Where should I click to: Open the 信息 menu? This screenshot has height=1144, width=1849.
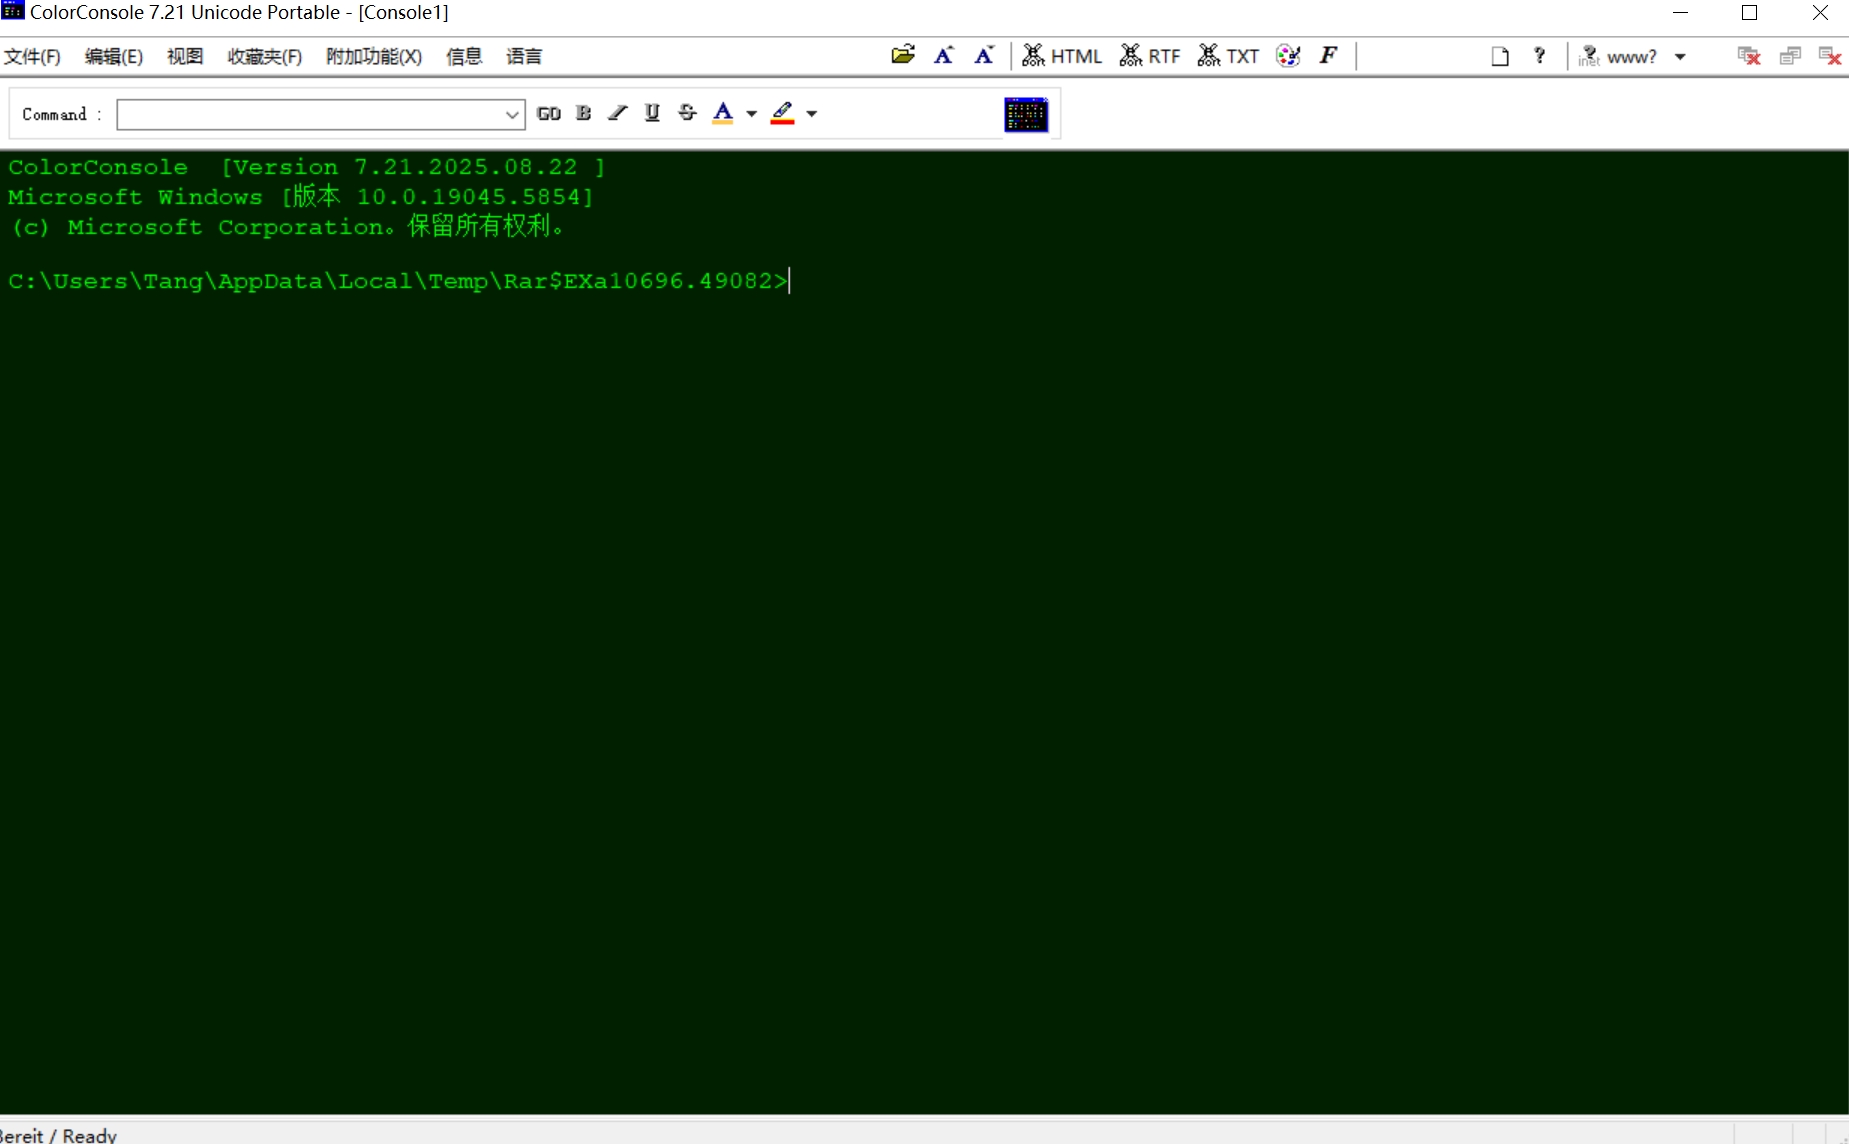[x=464, y=56]
